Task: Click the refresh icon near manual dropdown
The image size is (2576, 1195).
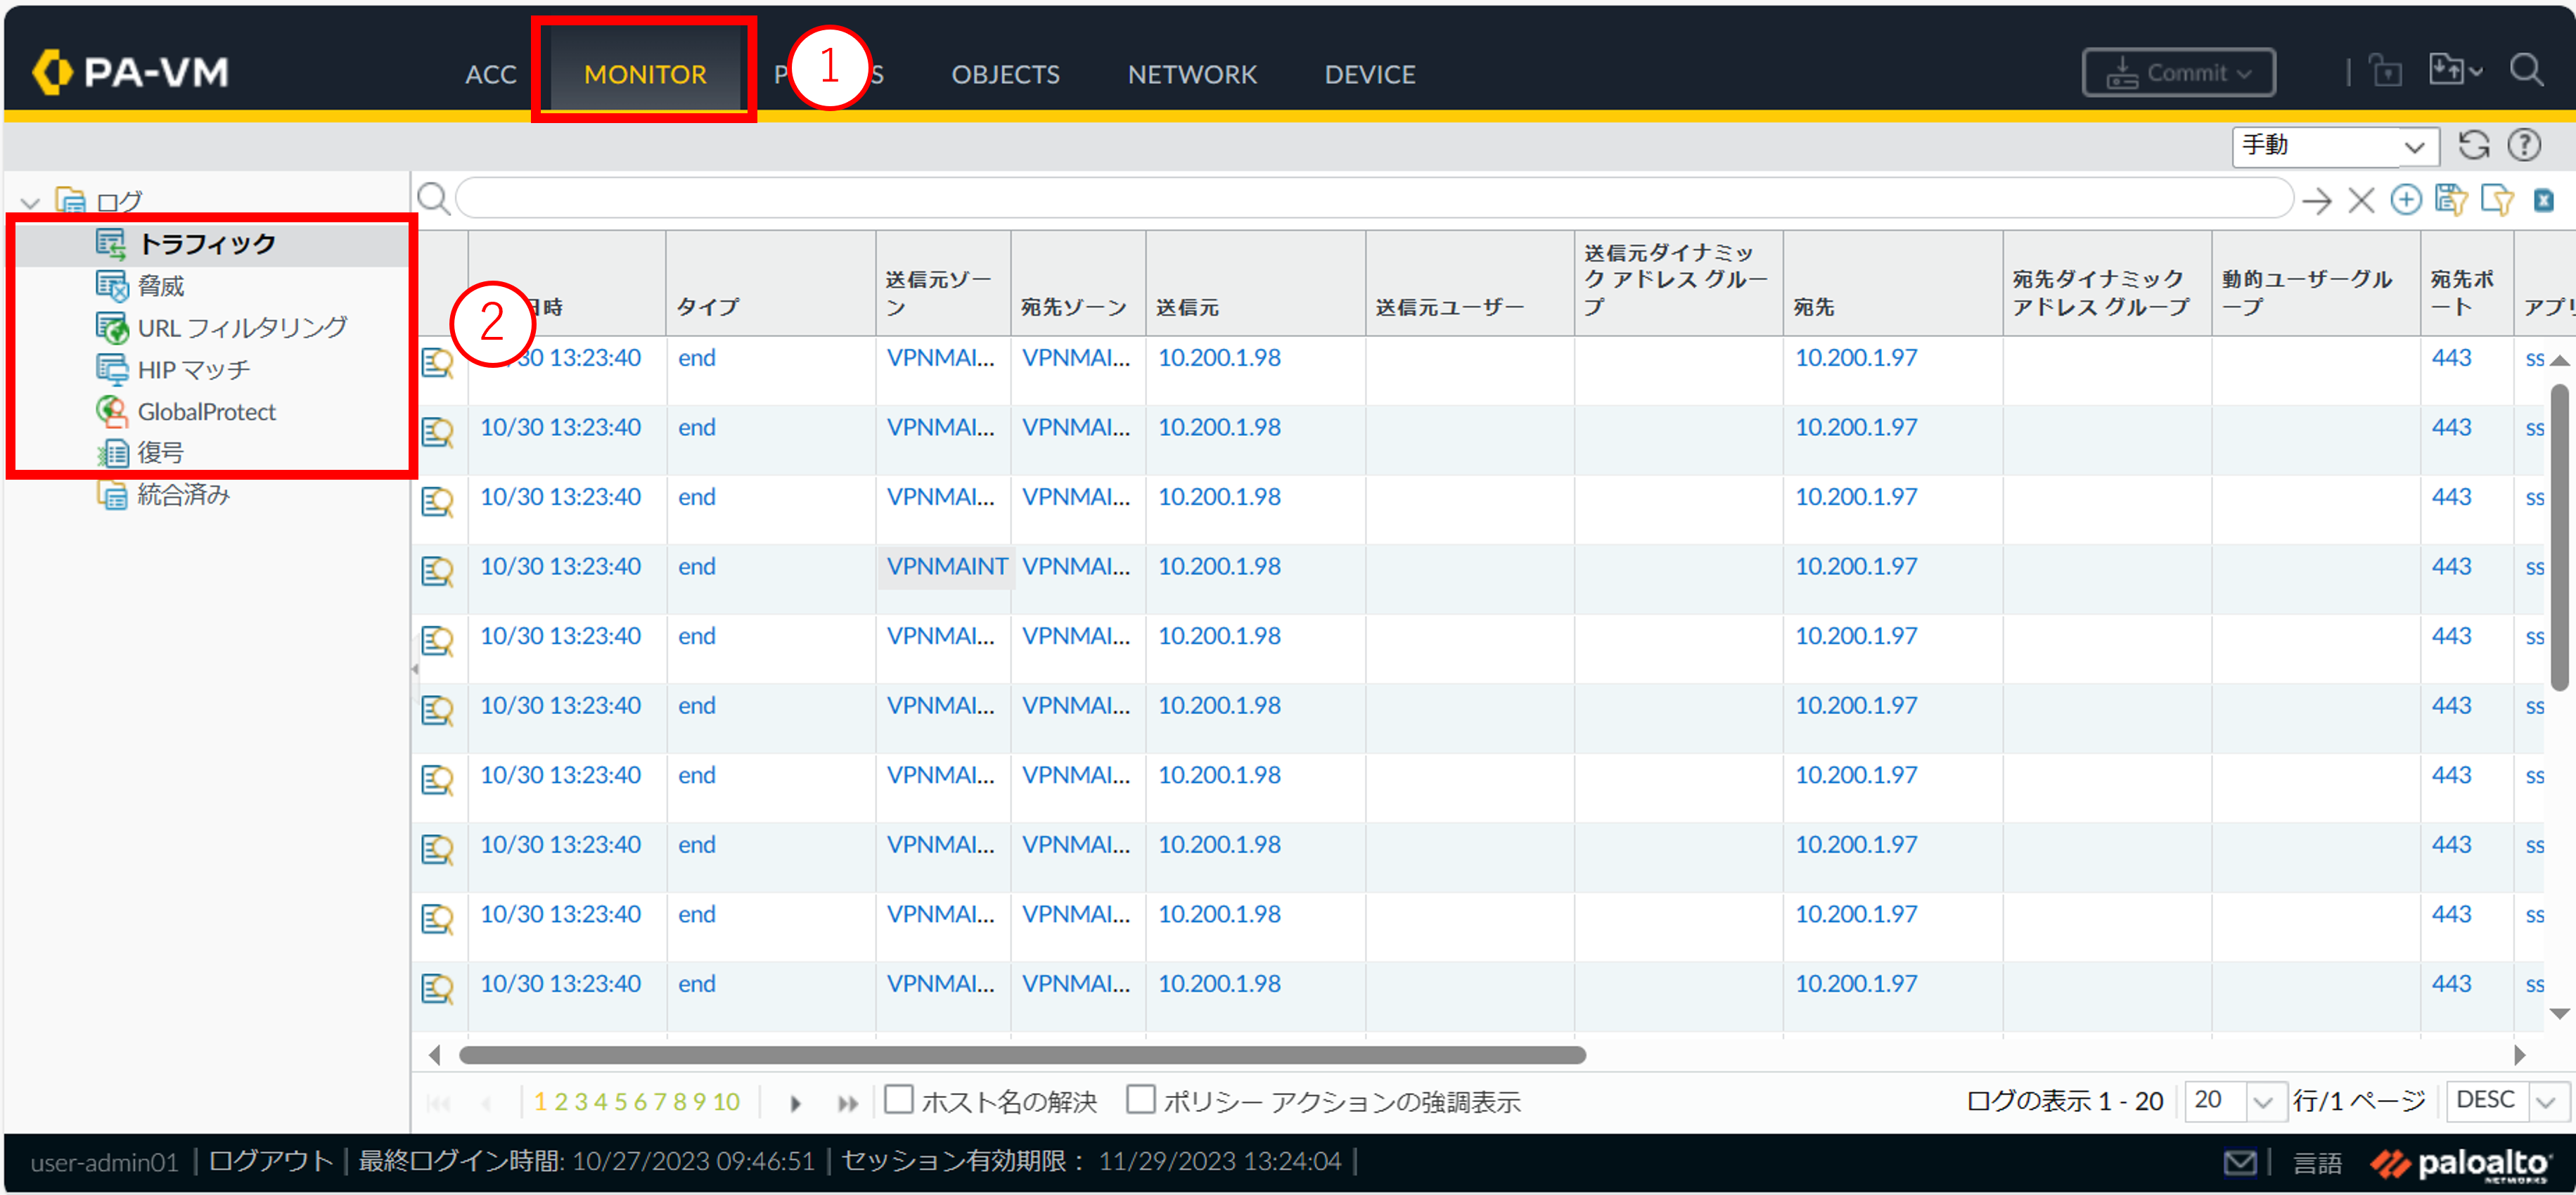Action: [2473, 146]
